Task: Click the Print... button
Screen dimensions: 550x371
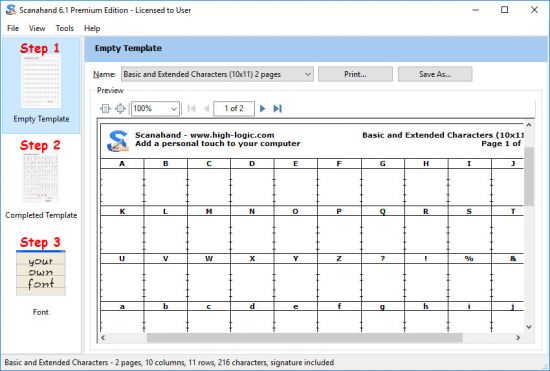Action: point(355,74)
